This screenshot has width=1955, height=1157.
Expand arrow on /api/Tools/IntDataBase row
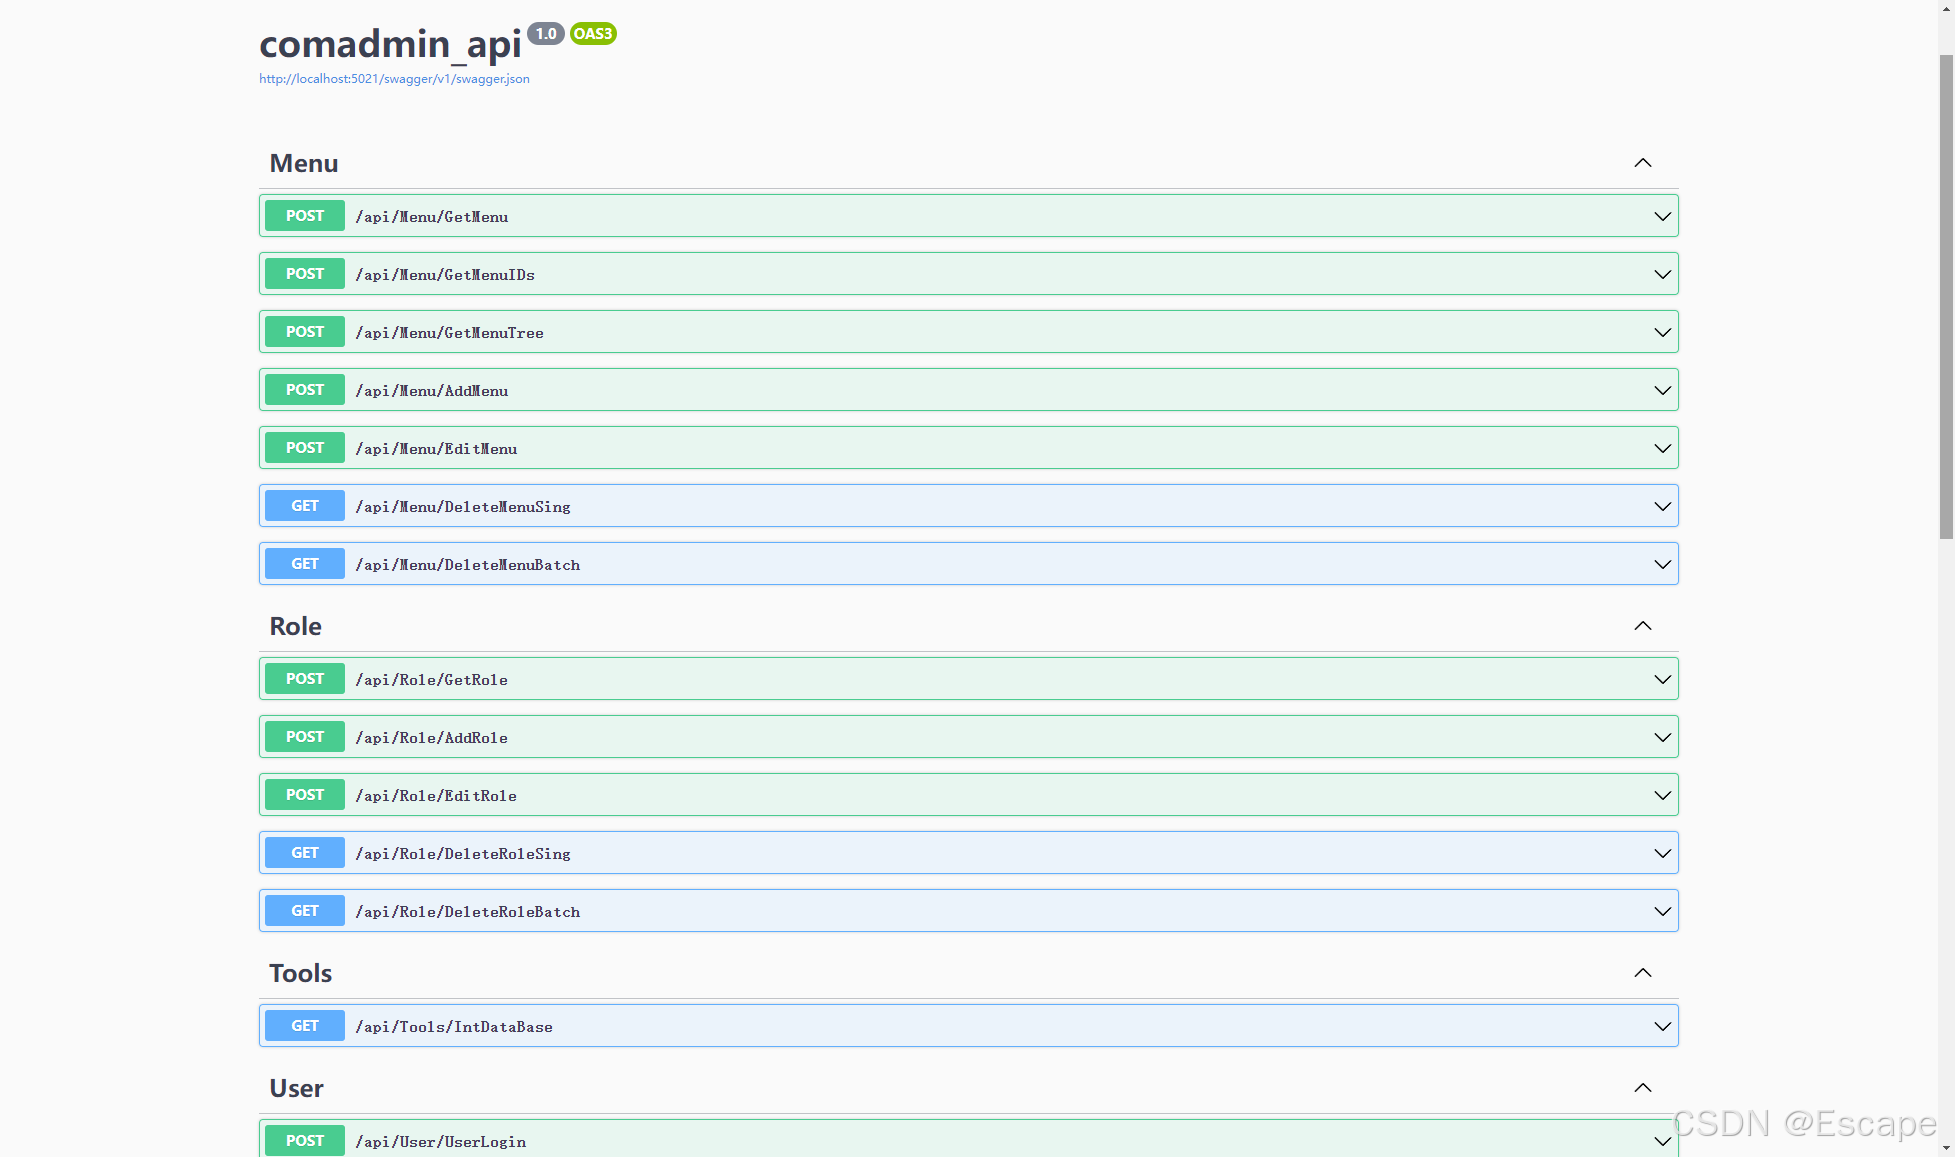[x=1662, y=1026]
